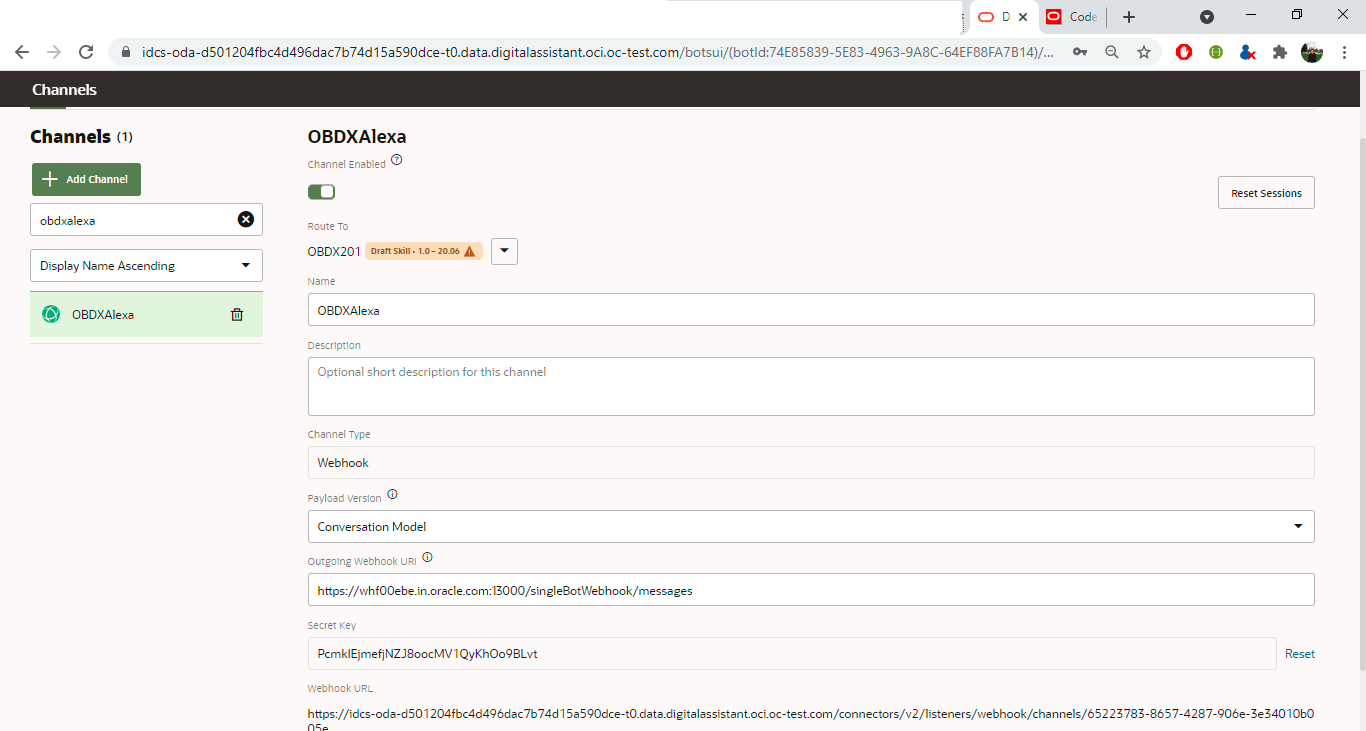Switch to the first Oracle tab
This screenshot has width=1366, height=731.
point(1003,17)
